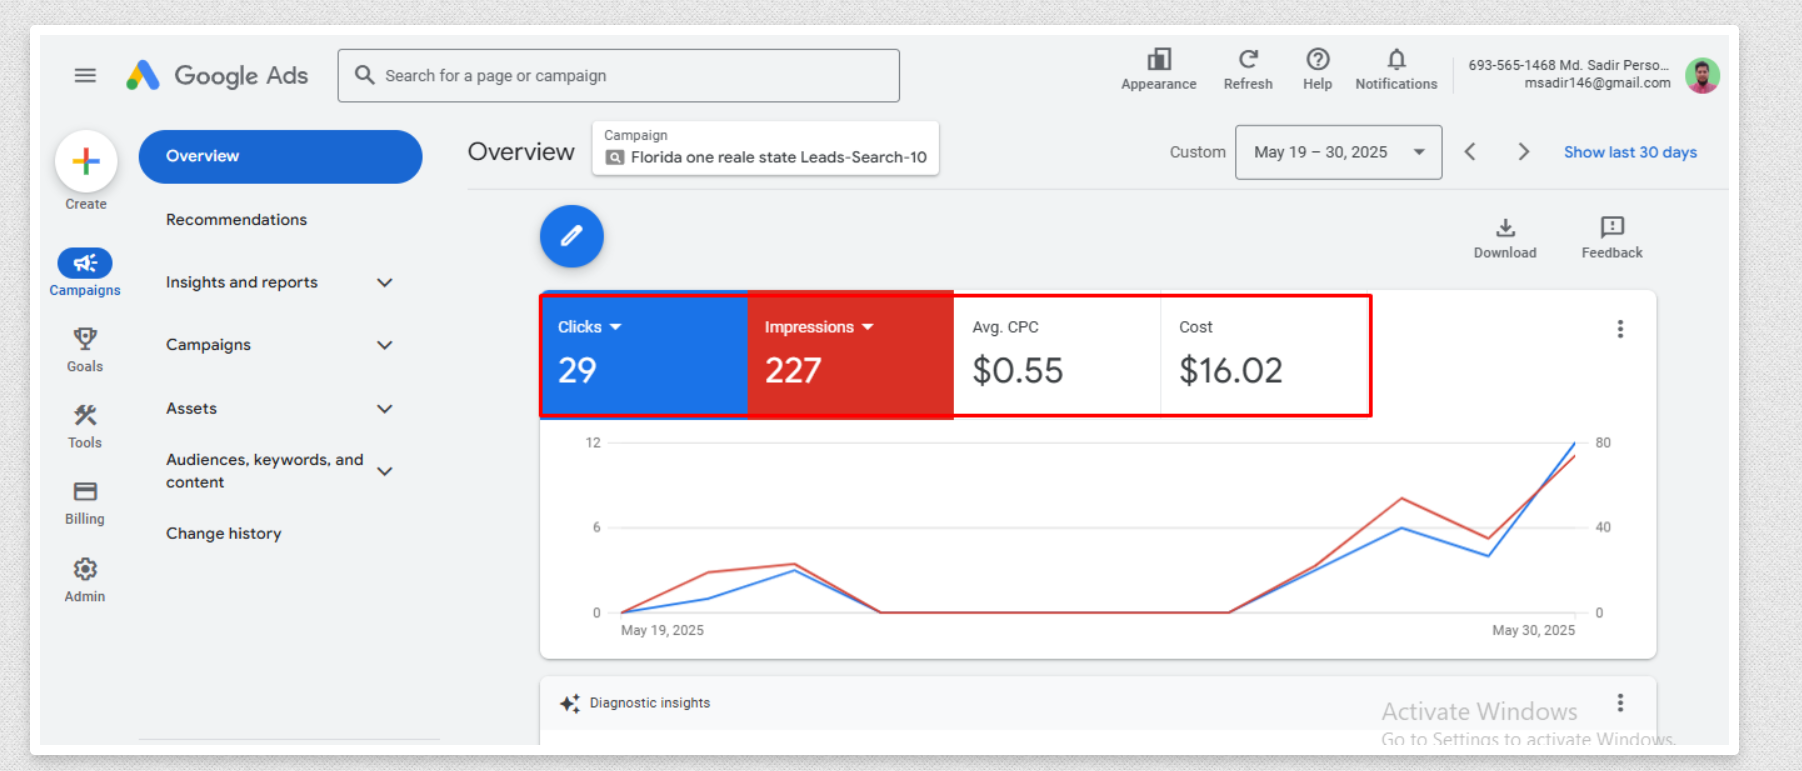Open the account profile avatar
This screenshot has width=1802, height=771.
(x=1702, y=75)
